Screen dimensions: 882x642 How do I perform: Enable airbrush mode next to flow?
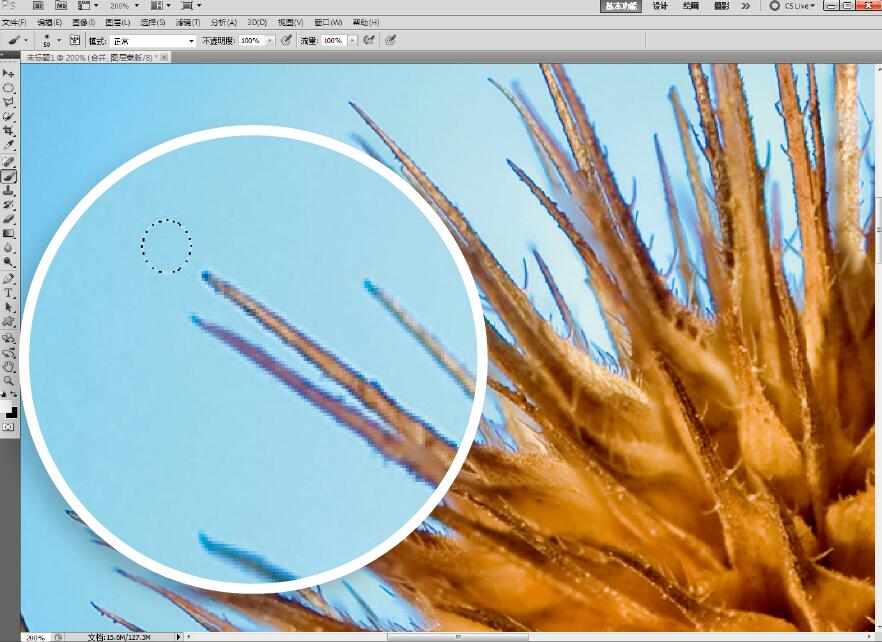pos(369,41)
